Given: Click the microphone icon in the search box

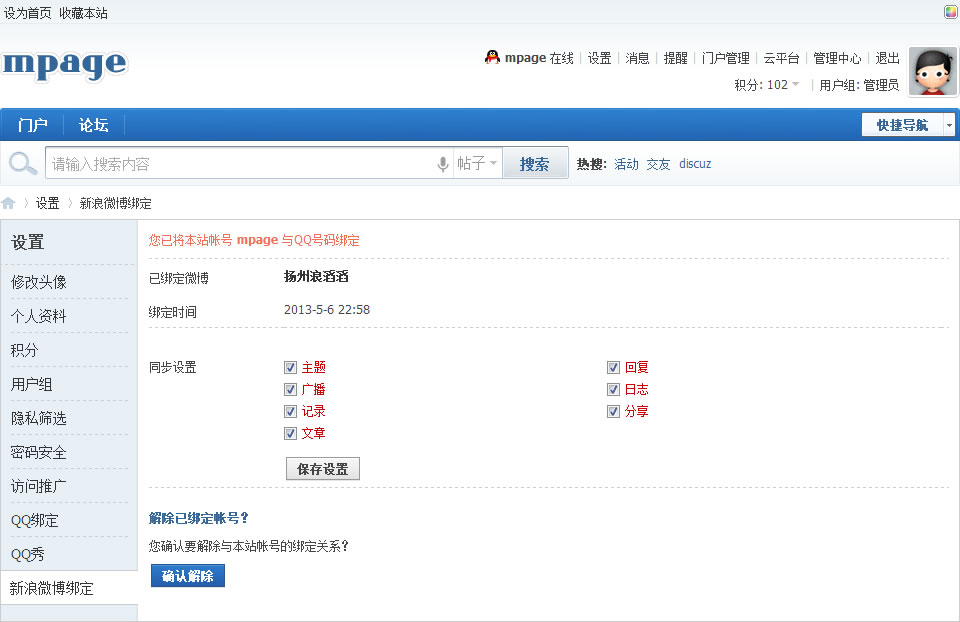Looking at the screenshot, I should coord(442,163).
